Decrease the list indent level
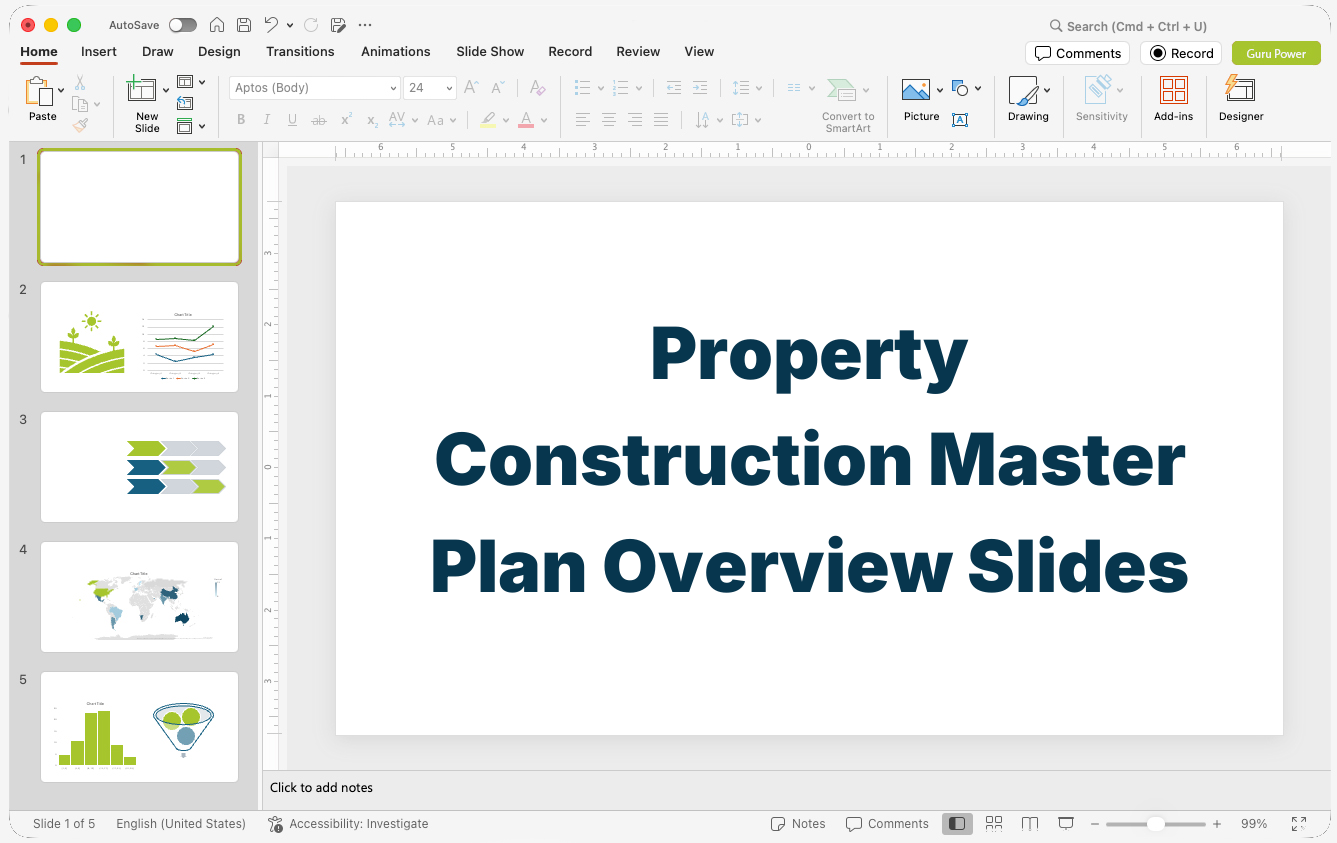The width and height of the screenshot is (1337, 843). (x=674, y=88)
